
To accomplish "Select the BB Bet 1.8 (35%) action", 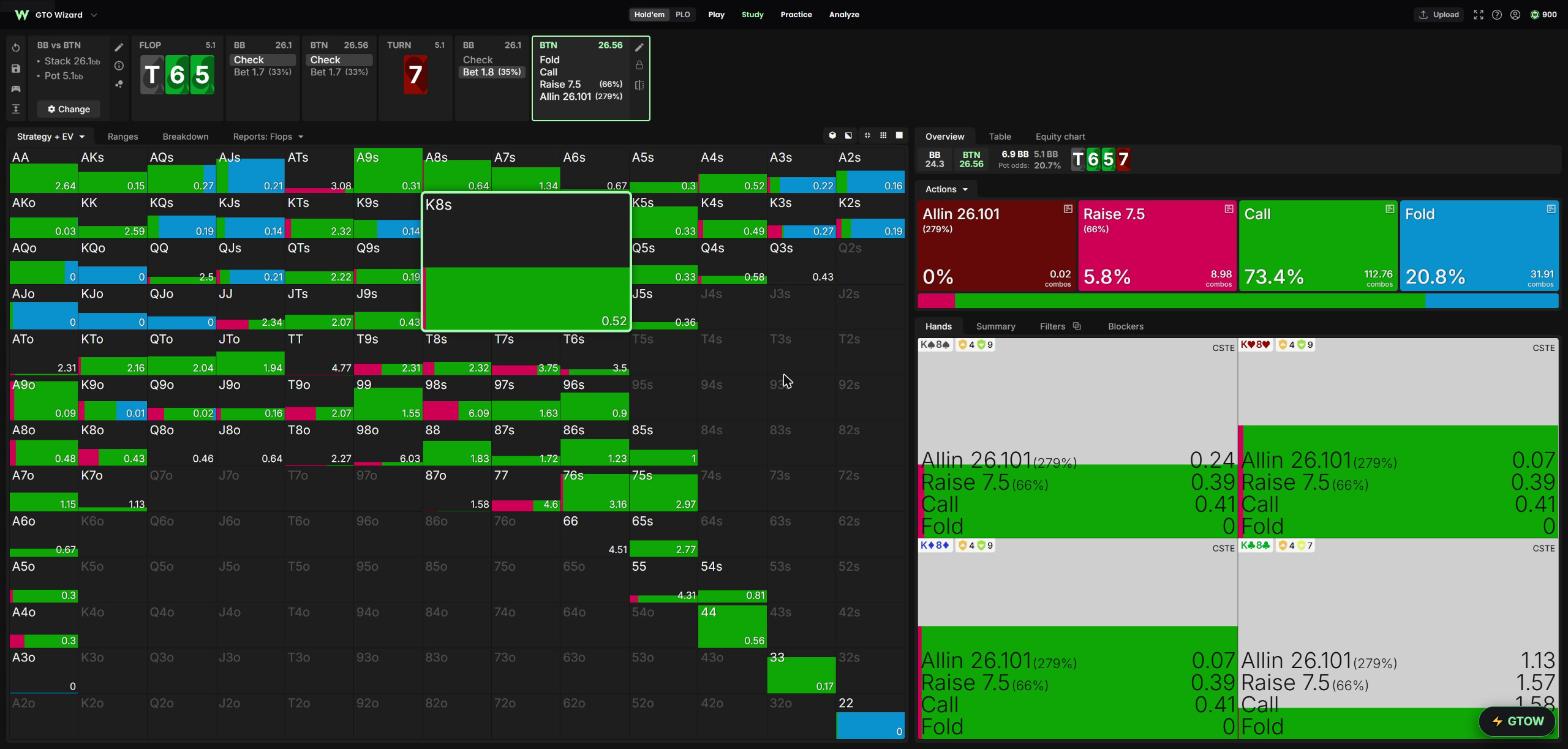I will pyautogui.click(x=492, y=72).
